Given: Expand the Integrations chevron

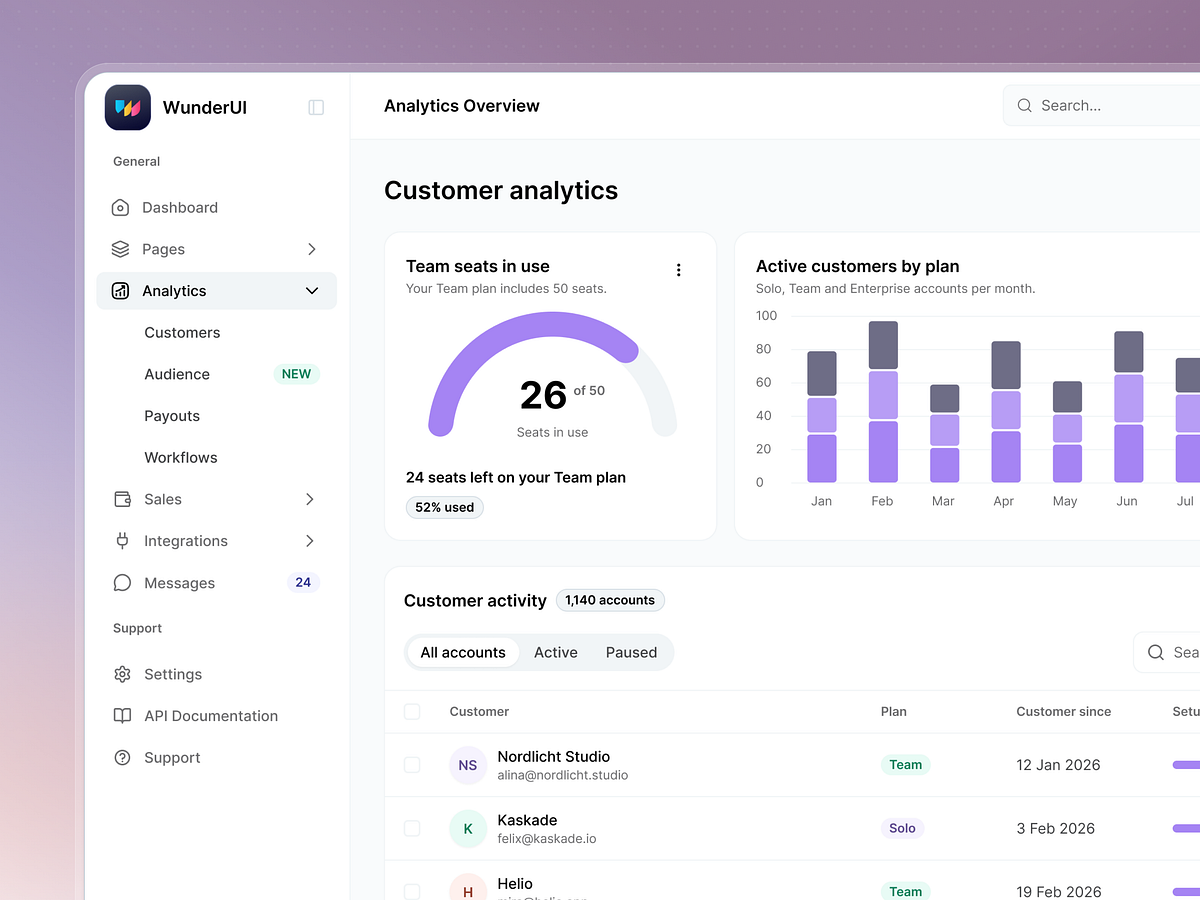Looking at the screenshot, I should pyautogui.click(x=310, y=541).
